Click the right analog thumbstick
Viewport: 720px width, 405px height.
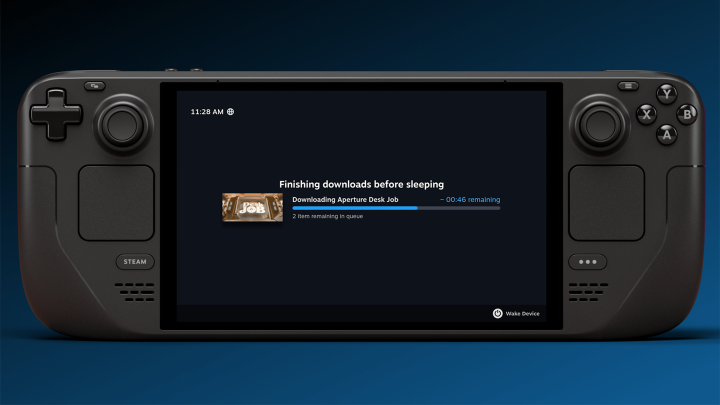pyautogui.click(x=600, y=125)
